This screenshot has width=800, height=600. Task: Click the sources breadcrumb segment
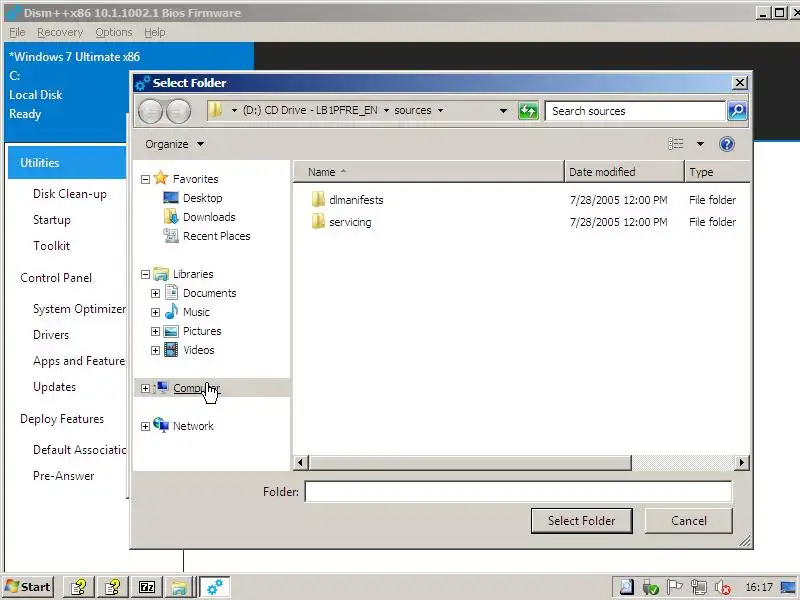pyautogui.click(x=413, y=110)
